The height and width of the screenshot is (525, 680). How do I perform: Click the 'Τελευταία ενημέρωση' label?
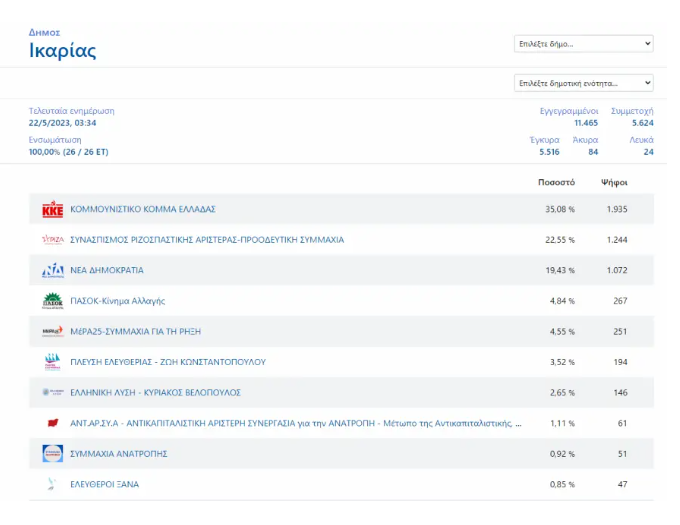72,111
